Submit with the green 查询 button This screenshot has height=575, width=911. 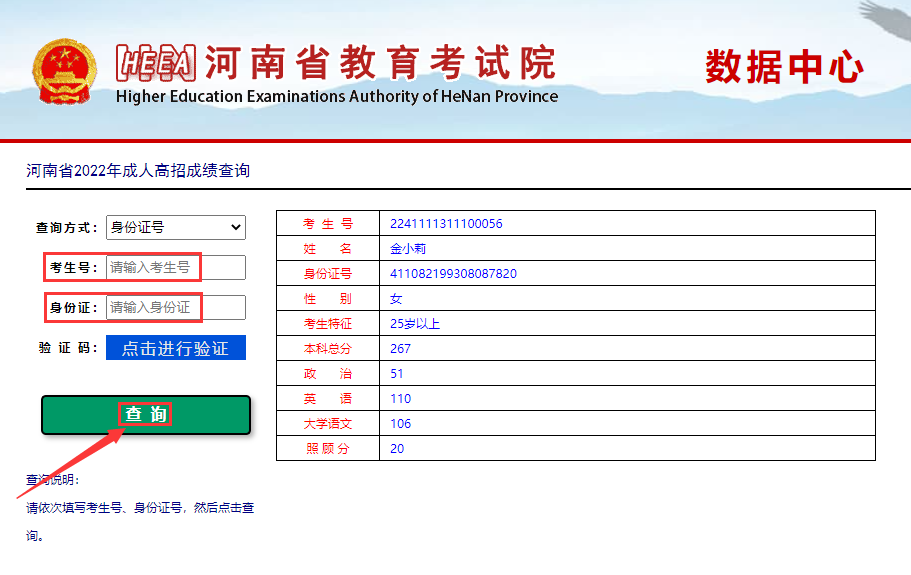point(146,415)
